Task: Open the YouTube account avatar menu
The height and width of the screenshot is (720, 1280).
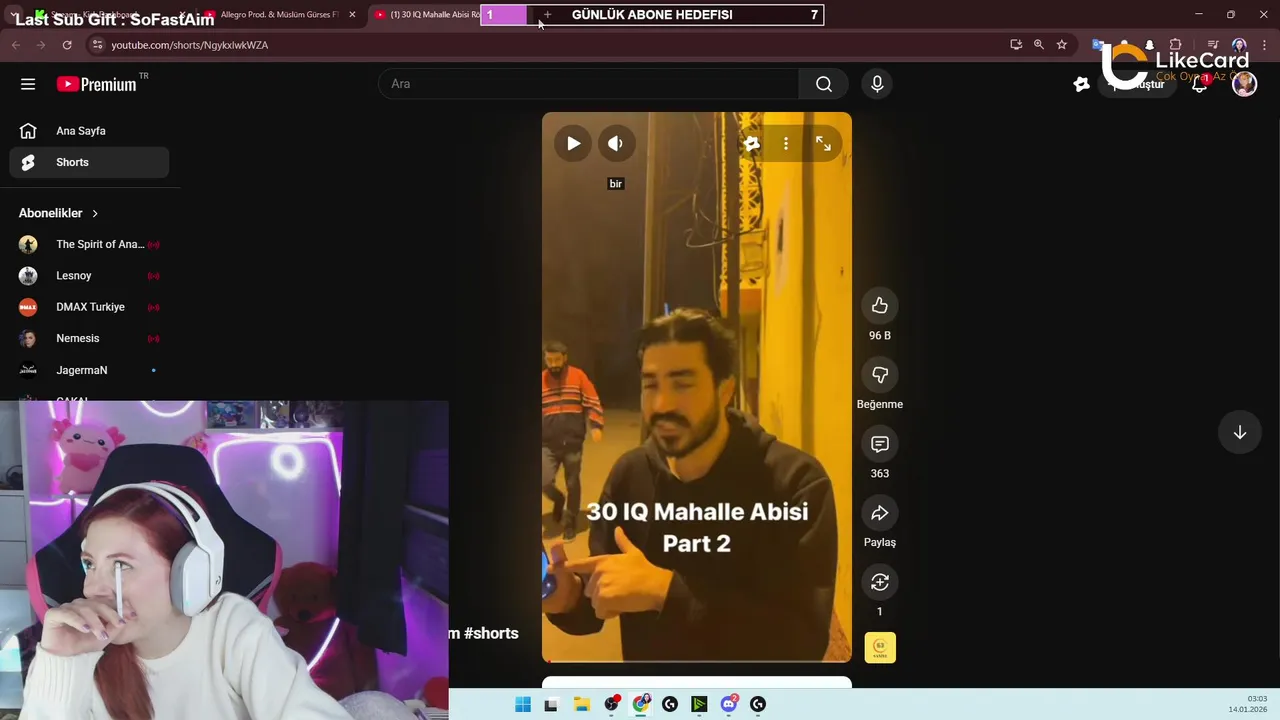Action: (1244, 84)
